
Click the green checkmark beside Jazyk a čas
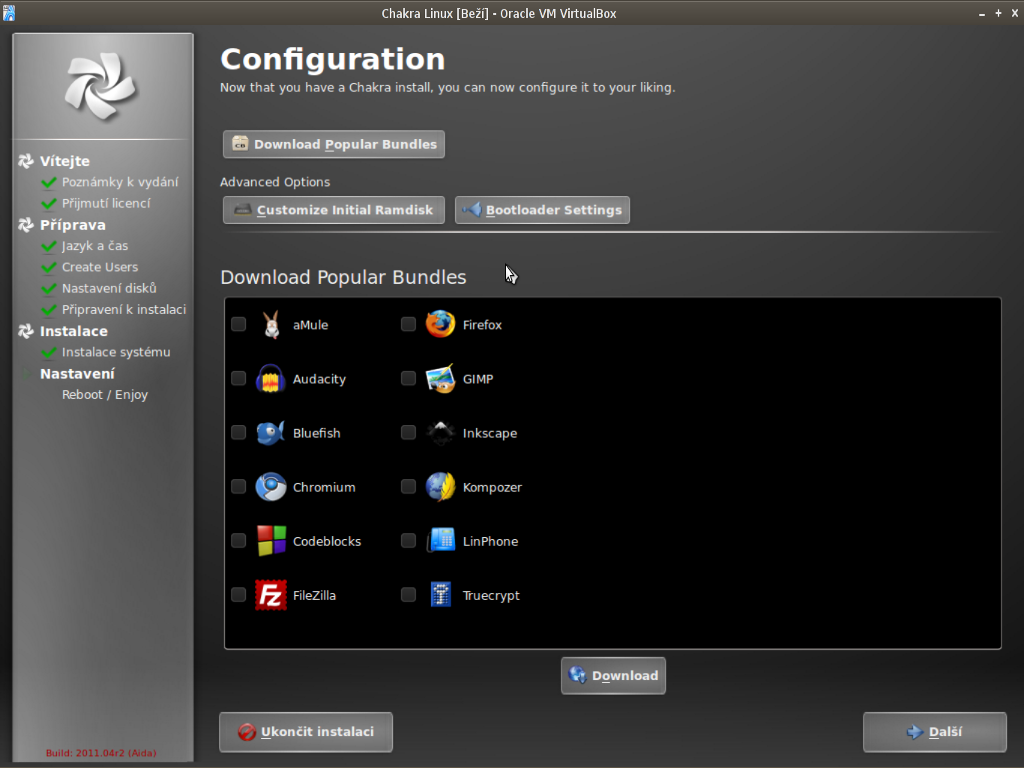48,246
